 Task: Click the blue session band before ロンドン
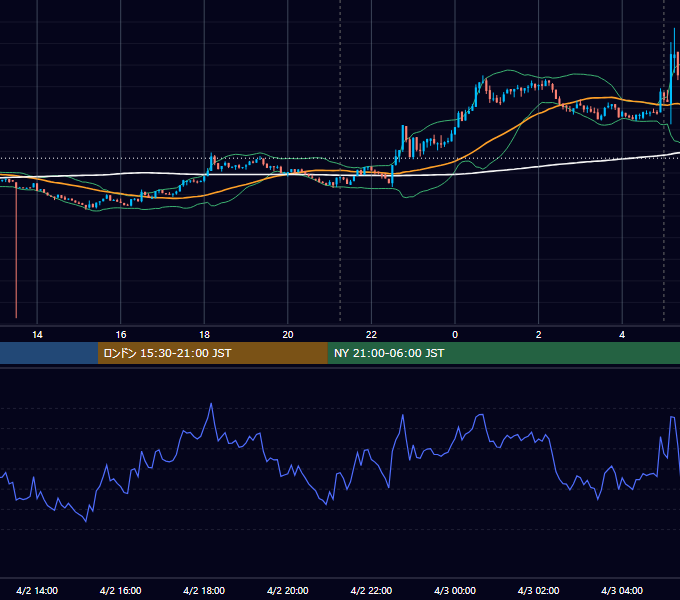click(x=49, y=353)
